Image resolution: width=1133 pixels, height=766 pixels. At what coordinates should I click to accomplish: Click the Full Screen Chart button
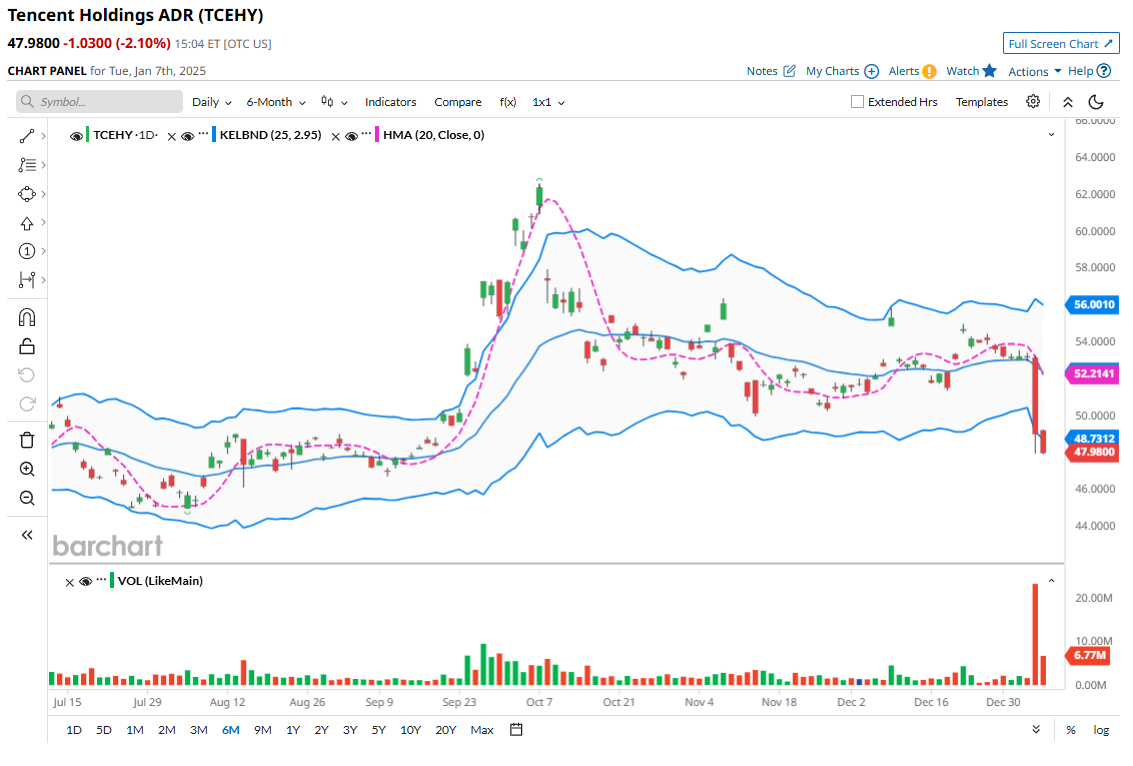click(1061, 44)
